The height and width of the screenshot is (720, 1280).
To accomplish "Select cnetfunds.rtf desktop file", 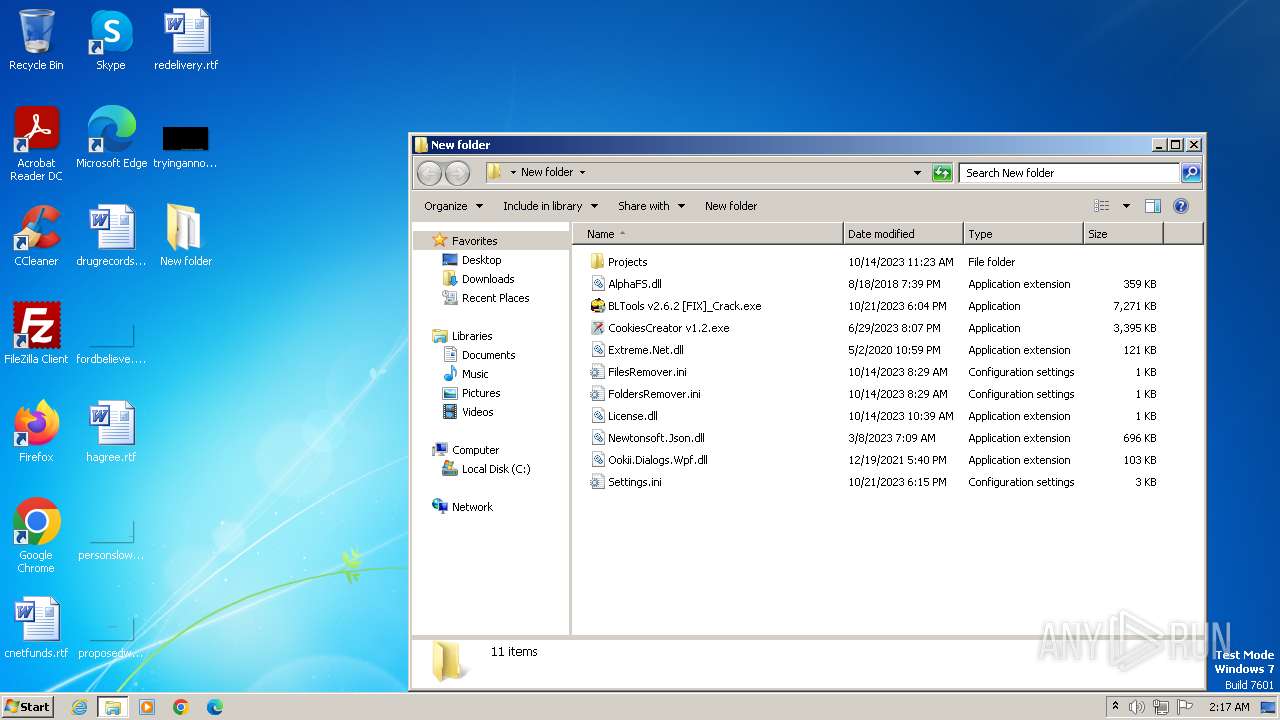I will (36, 628).
